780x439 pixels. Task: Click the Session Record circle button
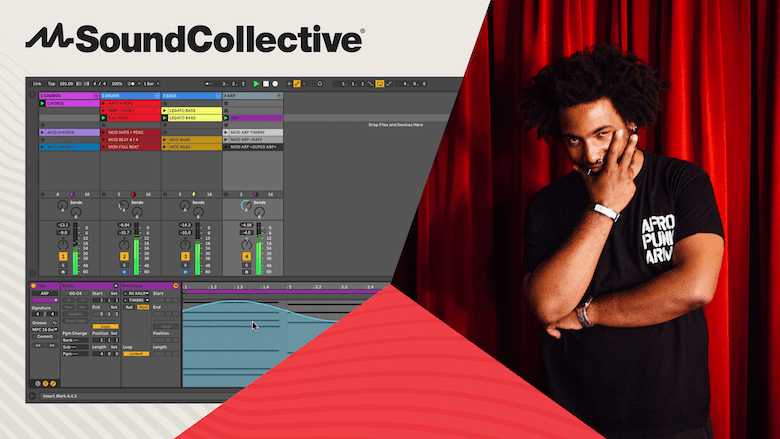320,84
